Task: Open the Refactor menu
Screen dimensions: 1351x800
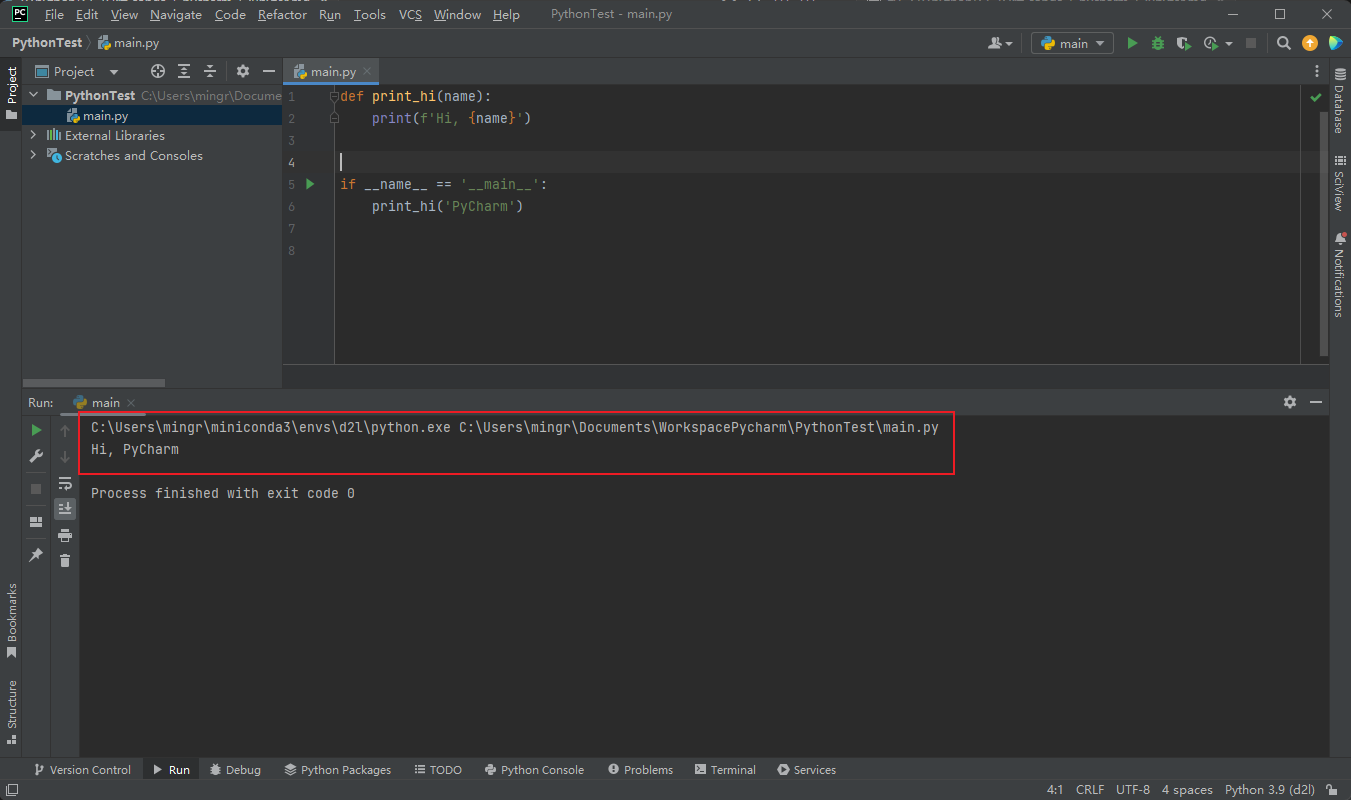Action: tap(283, 14)
